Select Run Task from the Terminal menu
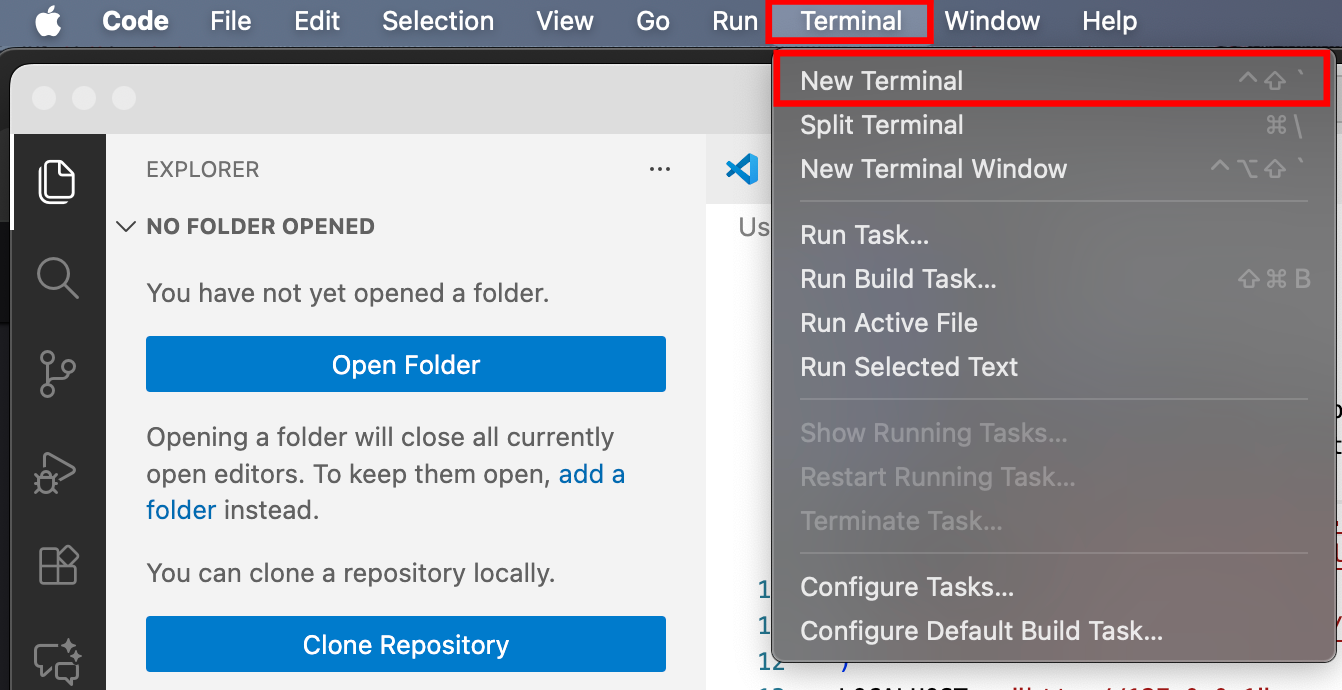Image resolution: width=1342 pixels, height=690 pixels. click(864, 234)
